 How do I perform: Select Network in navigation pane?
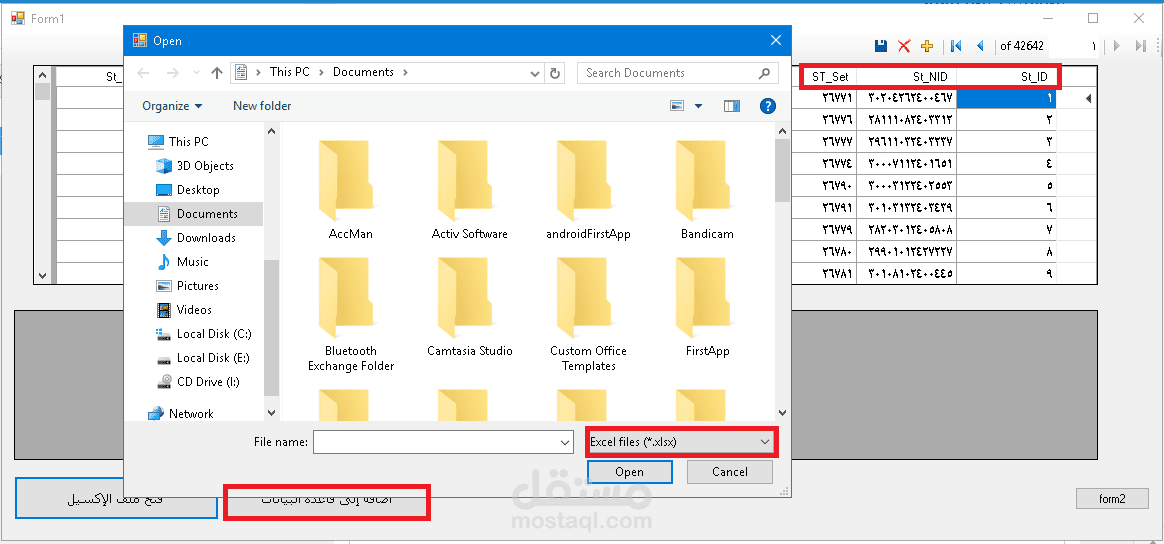coord(180,413)
